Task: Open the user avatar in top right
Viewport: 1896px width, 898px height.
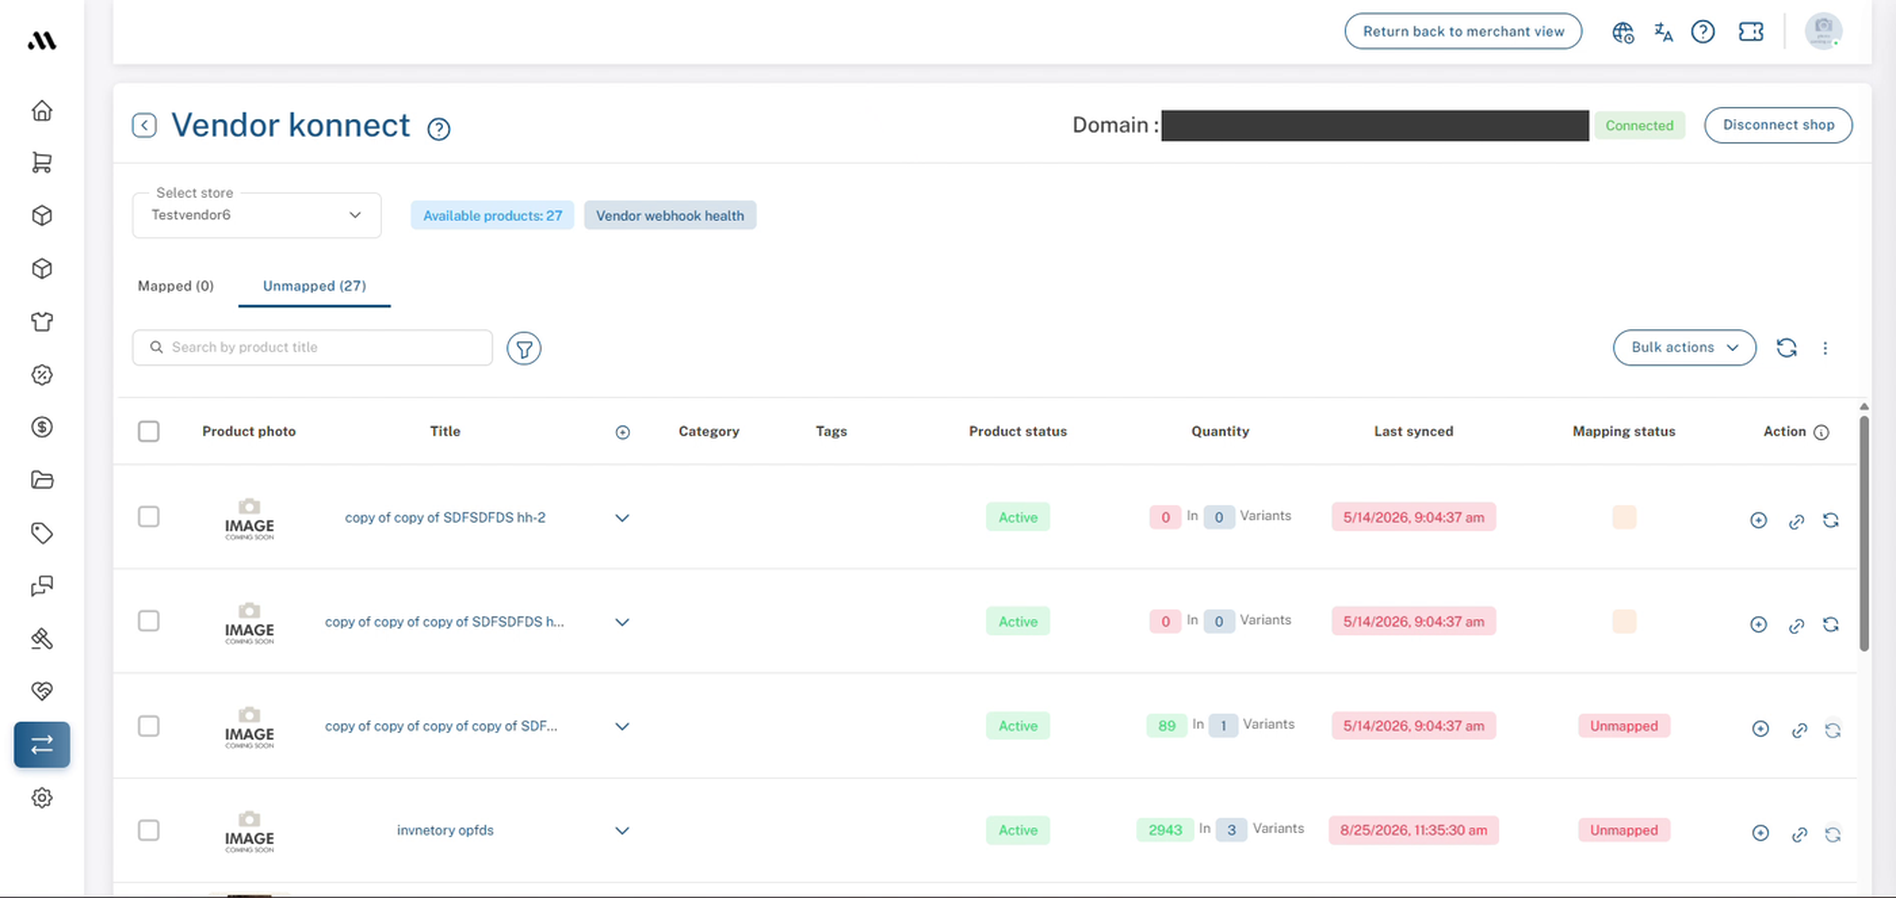Action: 1823,31
